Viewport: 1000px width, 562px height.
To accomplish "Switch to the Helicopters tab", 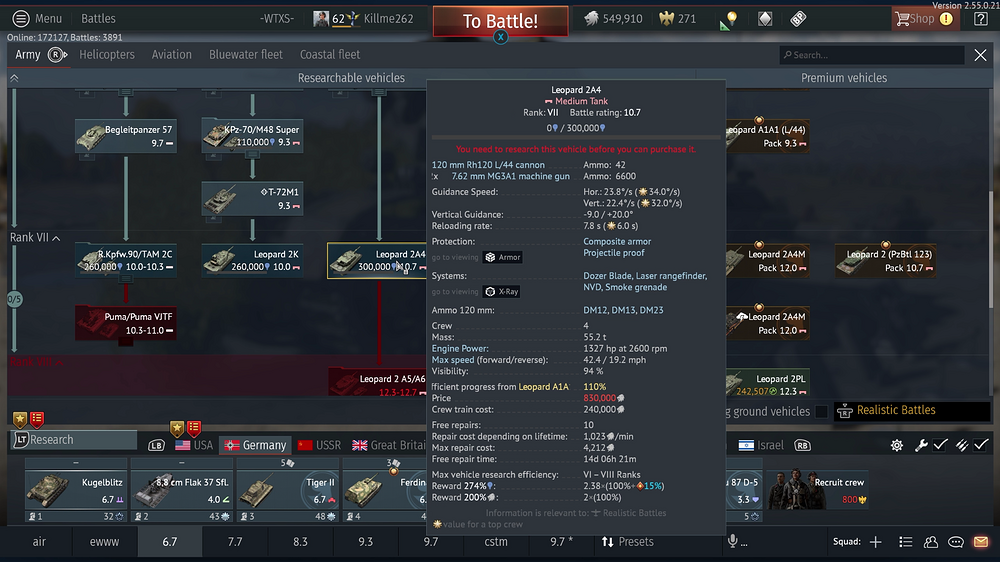I will point(107,55).
